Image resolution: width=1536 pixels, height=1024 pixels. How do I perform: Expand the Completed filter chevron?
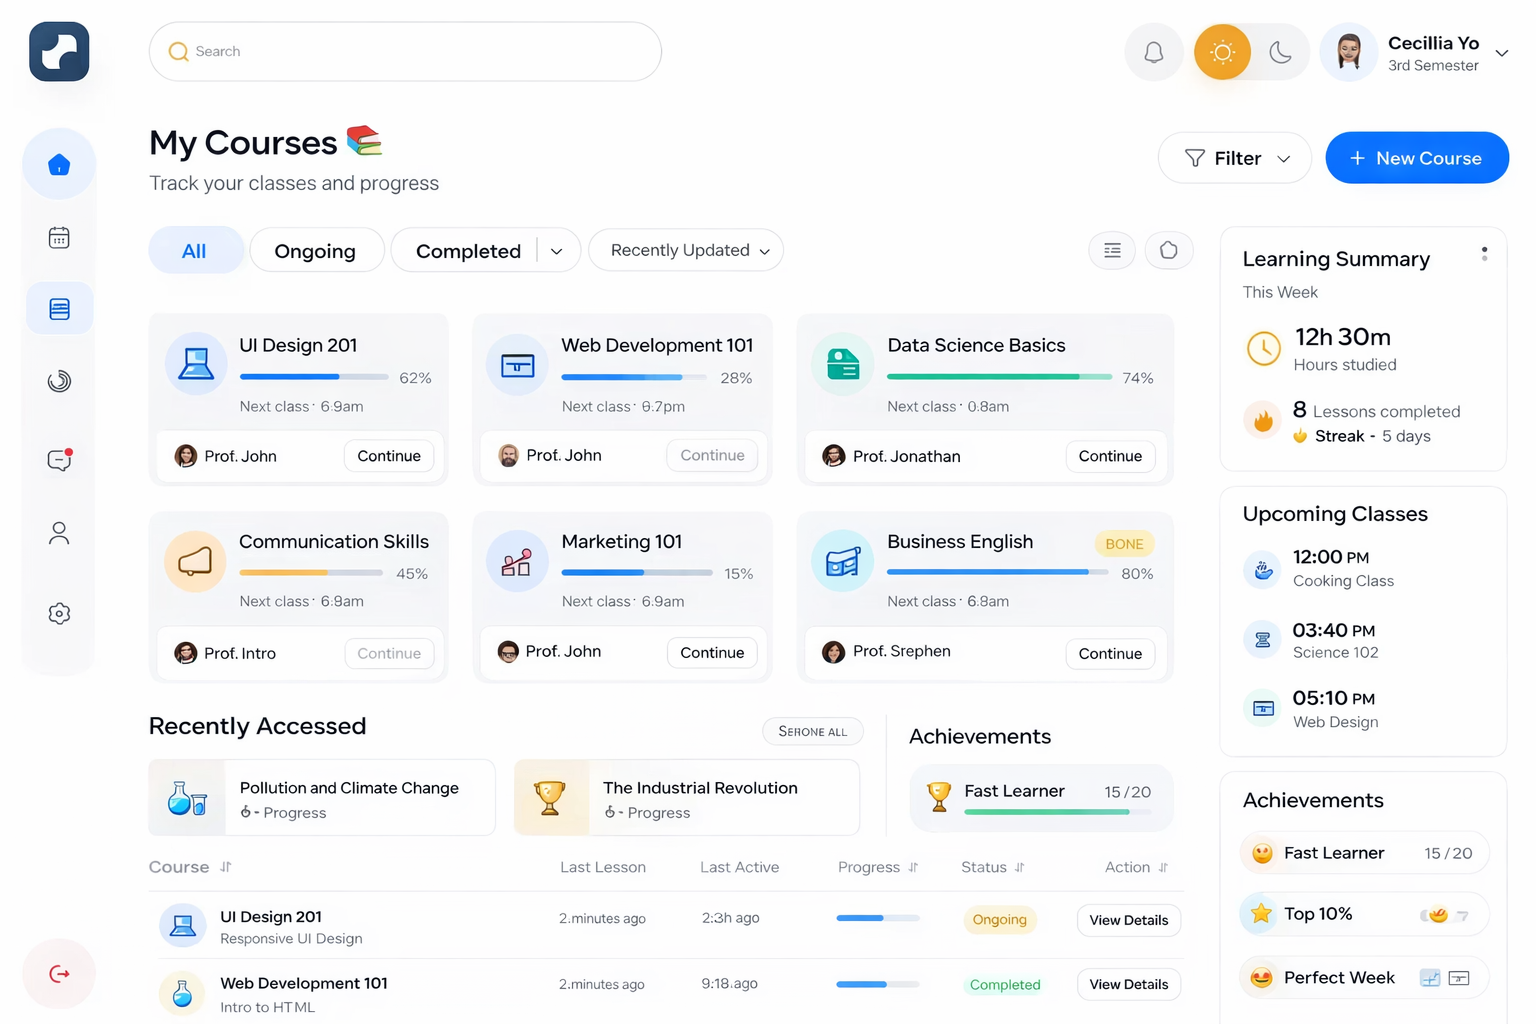pyautogui.click(x=557, y=250)
